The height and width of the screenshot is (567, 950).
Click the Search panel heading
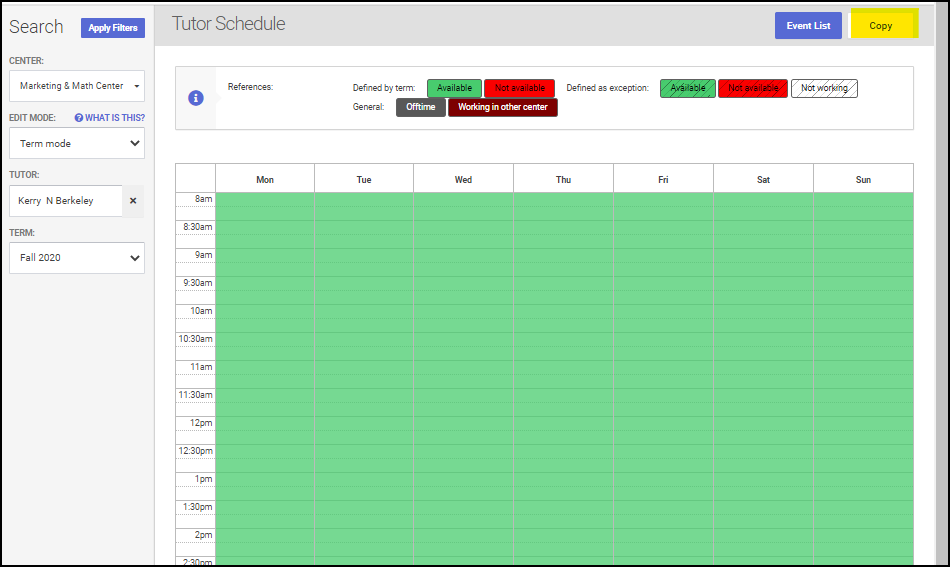pyautogui.click(x=36, y=27)
